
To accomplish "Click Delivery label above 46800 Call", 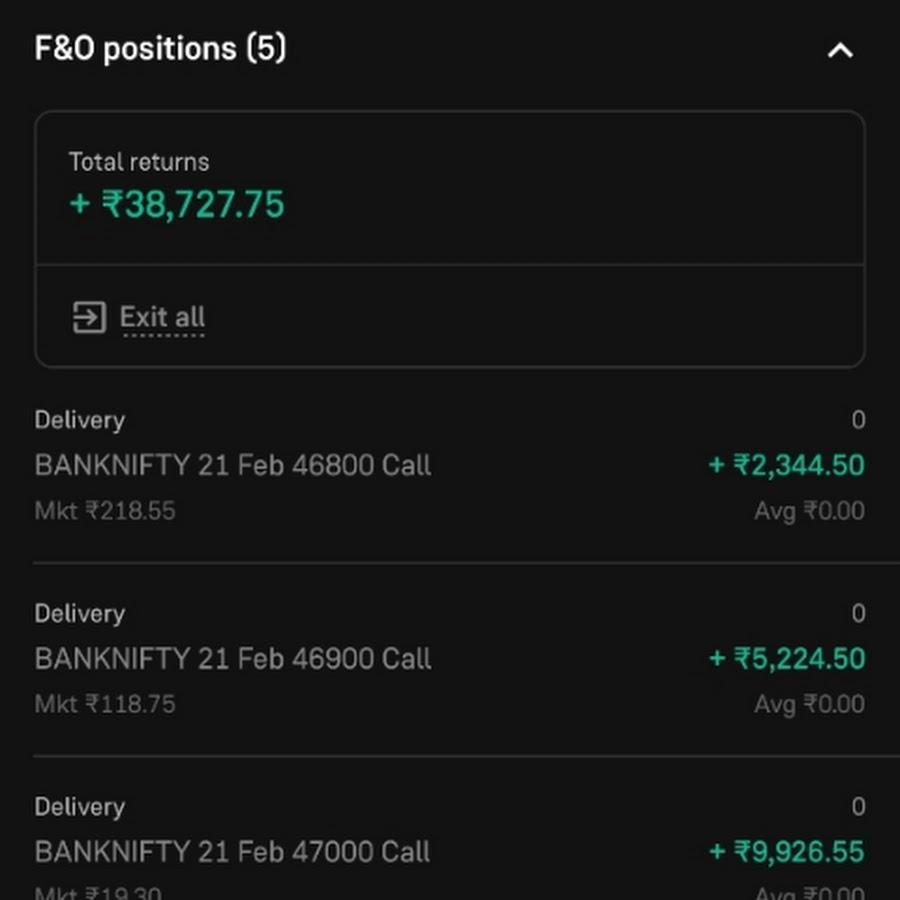I will tap(80, 421).
